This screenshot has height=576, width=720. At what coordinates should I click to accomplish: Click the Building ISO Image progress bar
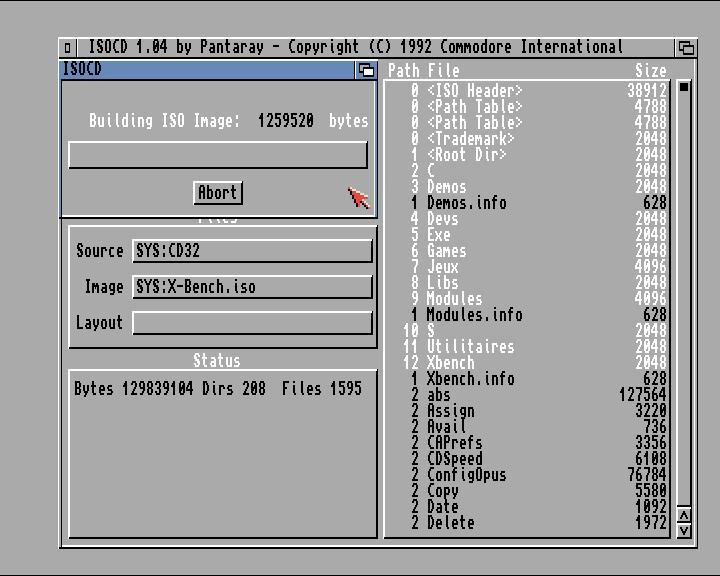[x=218, y=155]
